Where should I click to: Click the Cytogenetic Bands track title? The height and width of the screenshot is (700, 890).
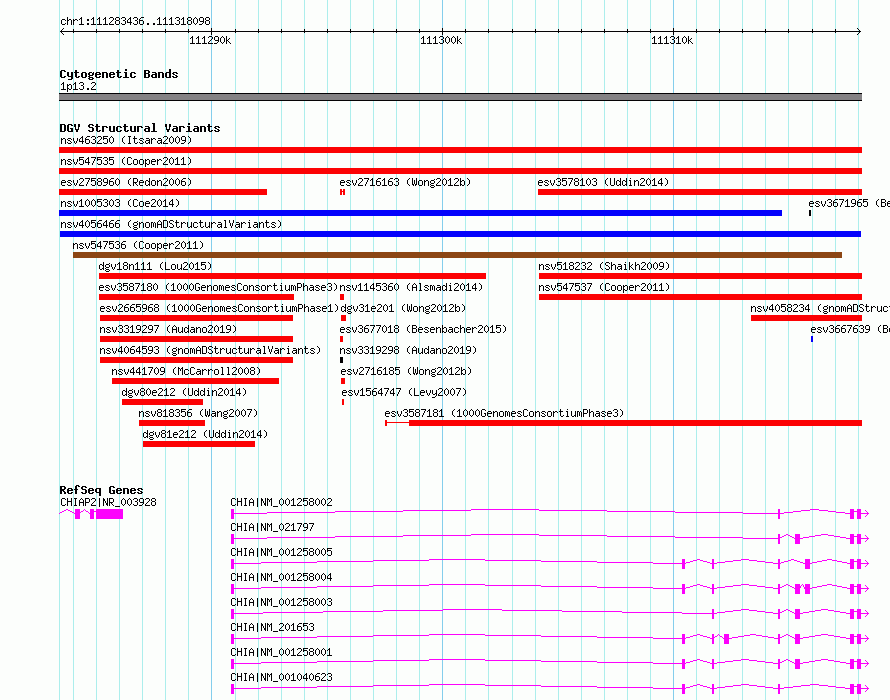(119, 74)
